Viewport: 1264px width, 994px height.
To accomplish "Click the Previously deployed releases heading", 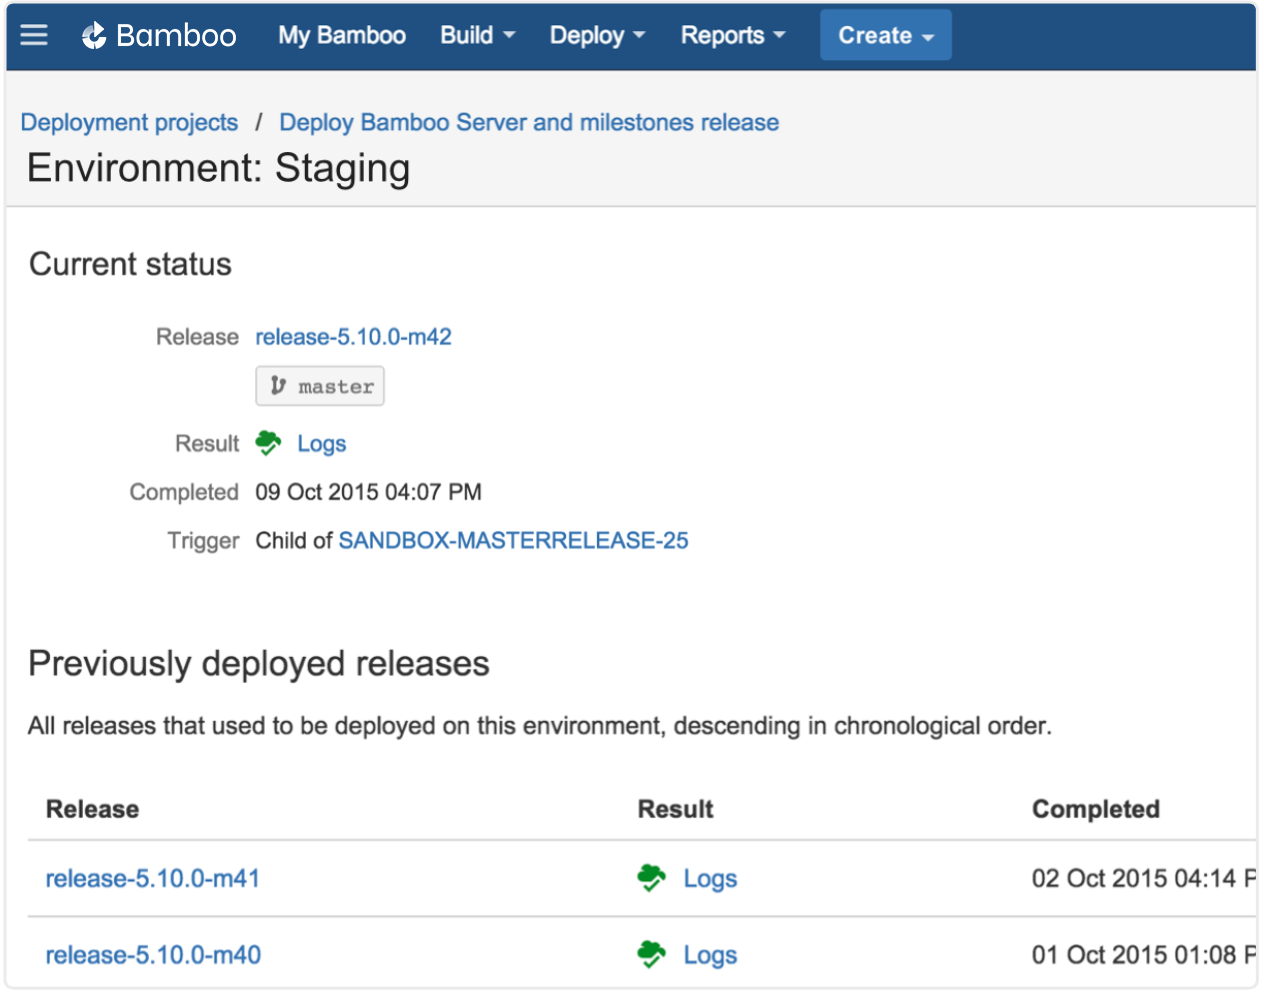I will (x=259, y=664).
